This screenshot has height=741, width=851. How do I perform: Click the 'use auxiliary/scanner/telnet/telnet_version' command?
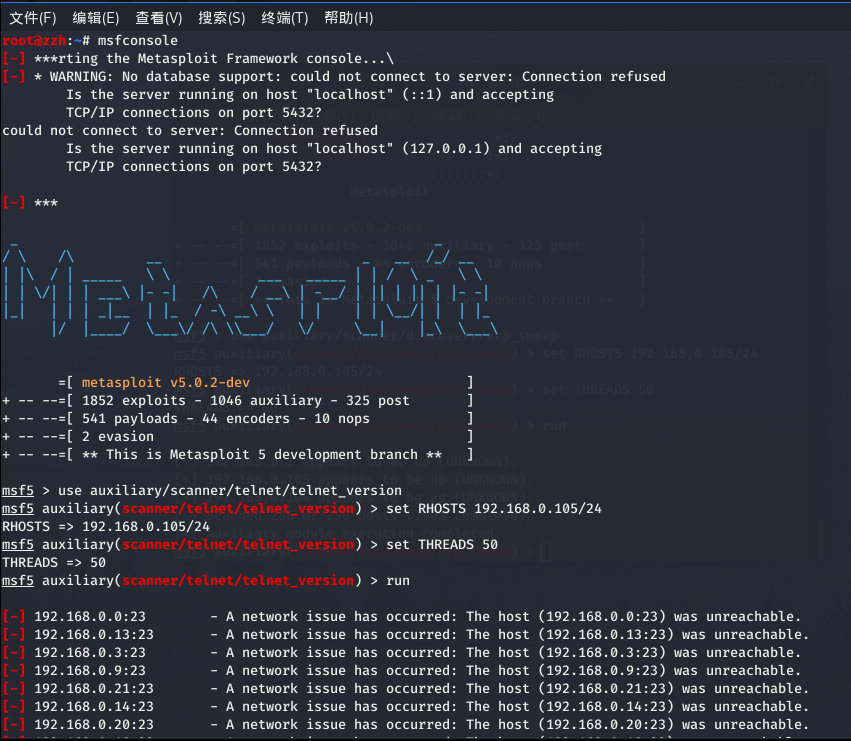(x=230, y=490)
